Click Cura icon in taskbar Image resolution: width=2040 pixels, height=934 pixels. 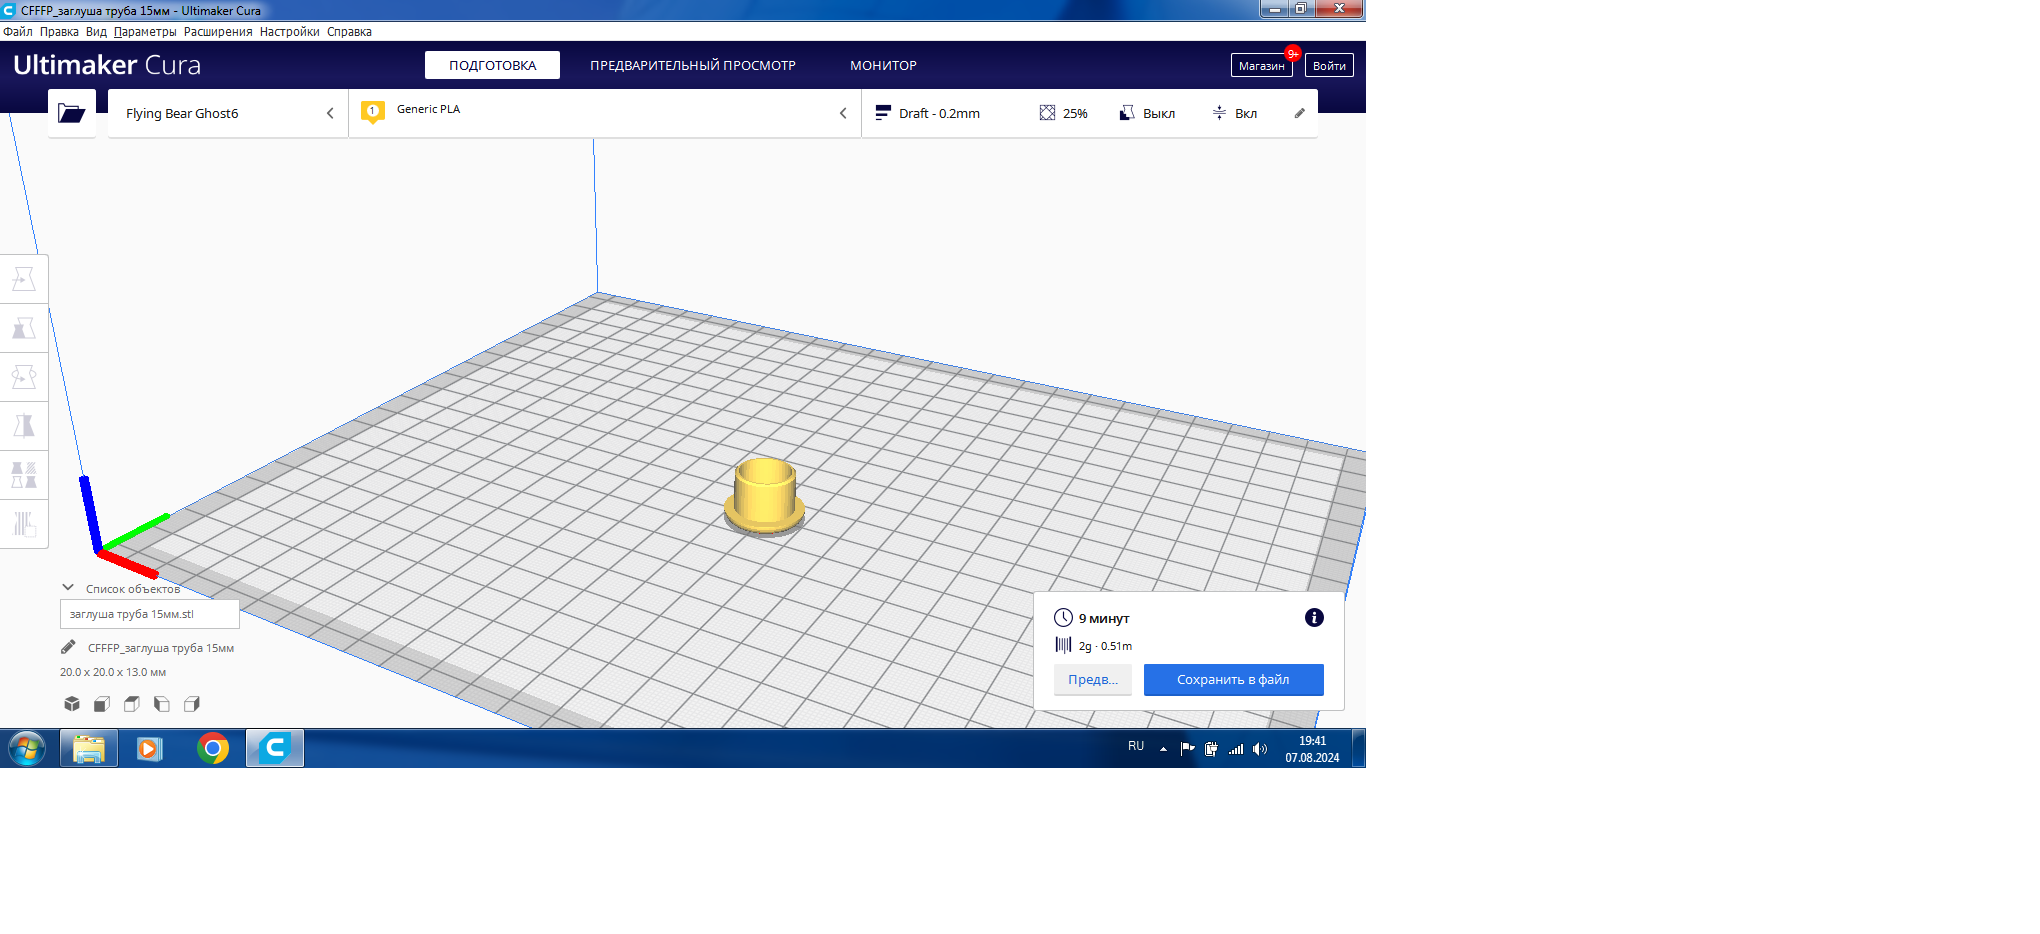(x=275, y=748)
